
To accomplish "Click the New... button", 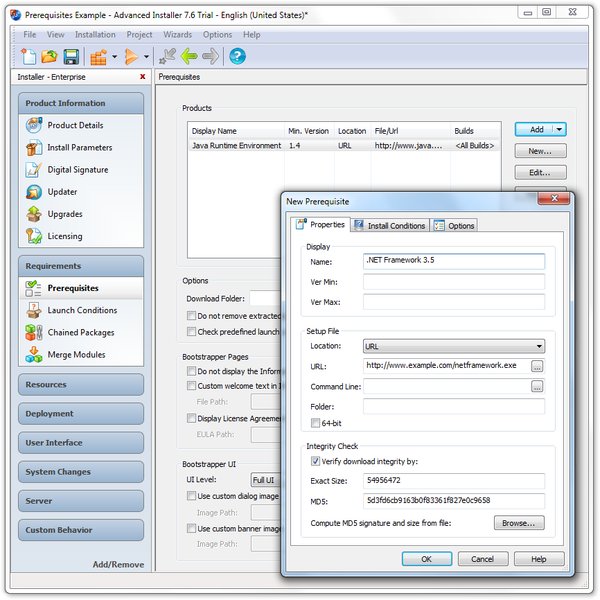I will [x=540, y=151].
